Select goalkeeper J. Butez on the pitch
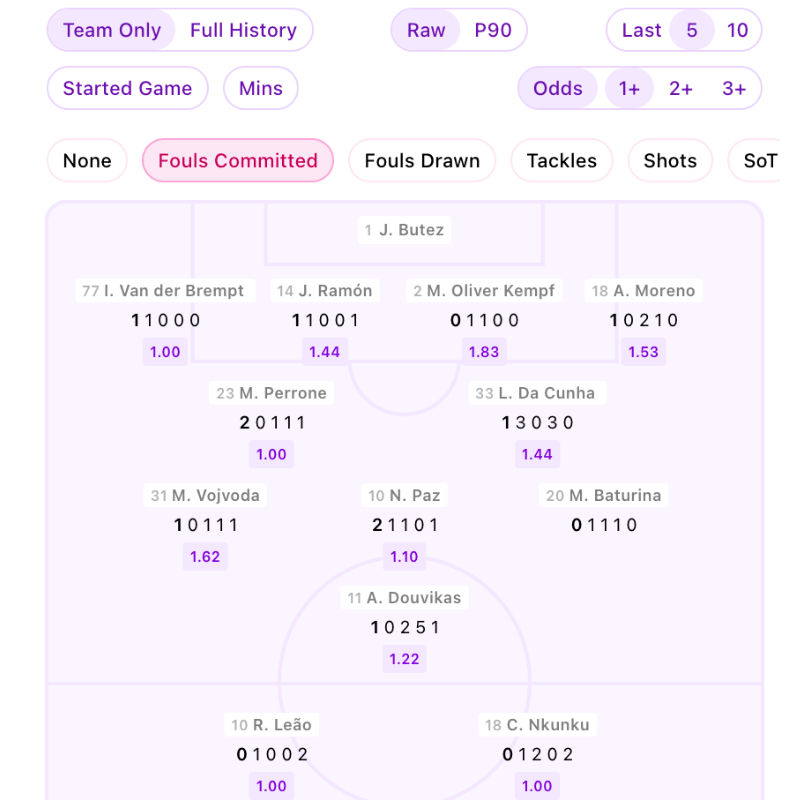 [x=404, y=229]
